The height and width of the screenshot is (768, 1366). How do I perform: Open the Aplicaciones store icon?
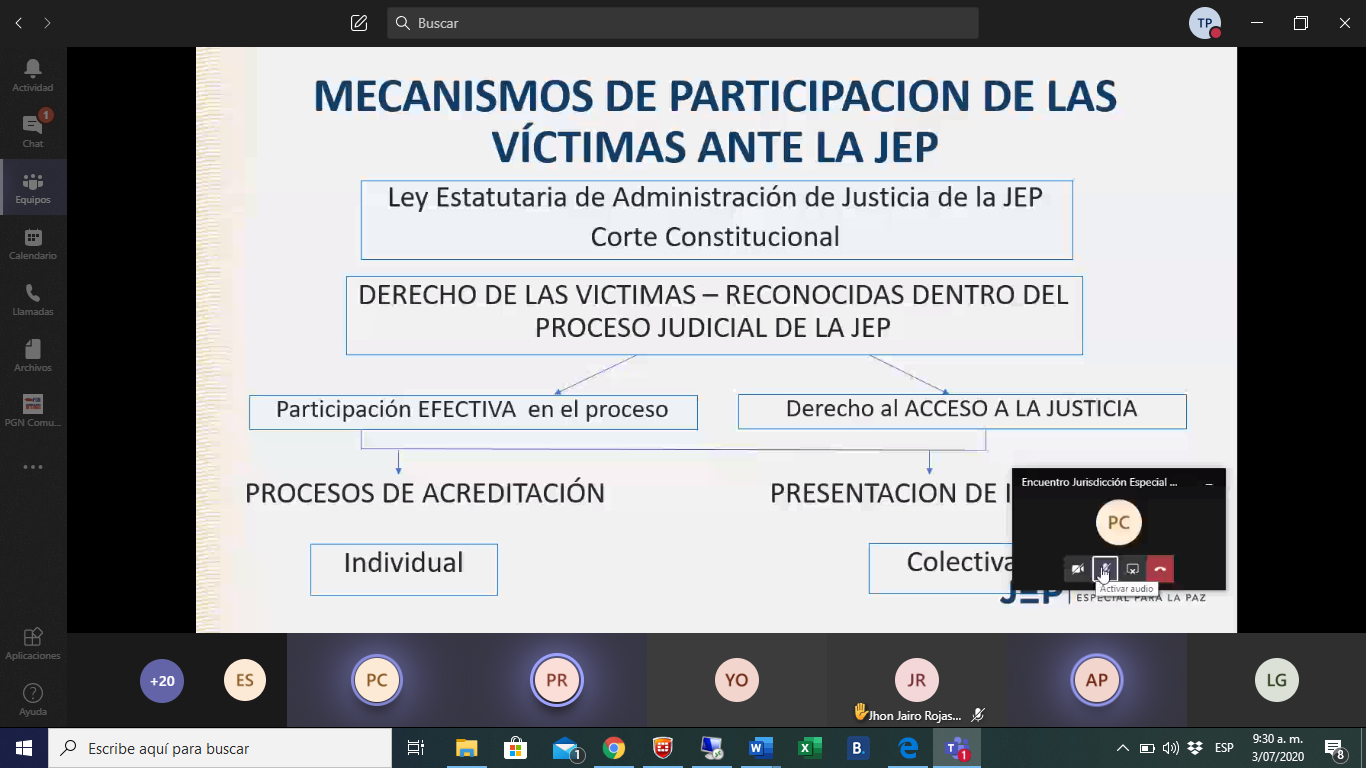coord(33,643)
